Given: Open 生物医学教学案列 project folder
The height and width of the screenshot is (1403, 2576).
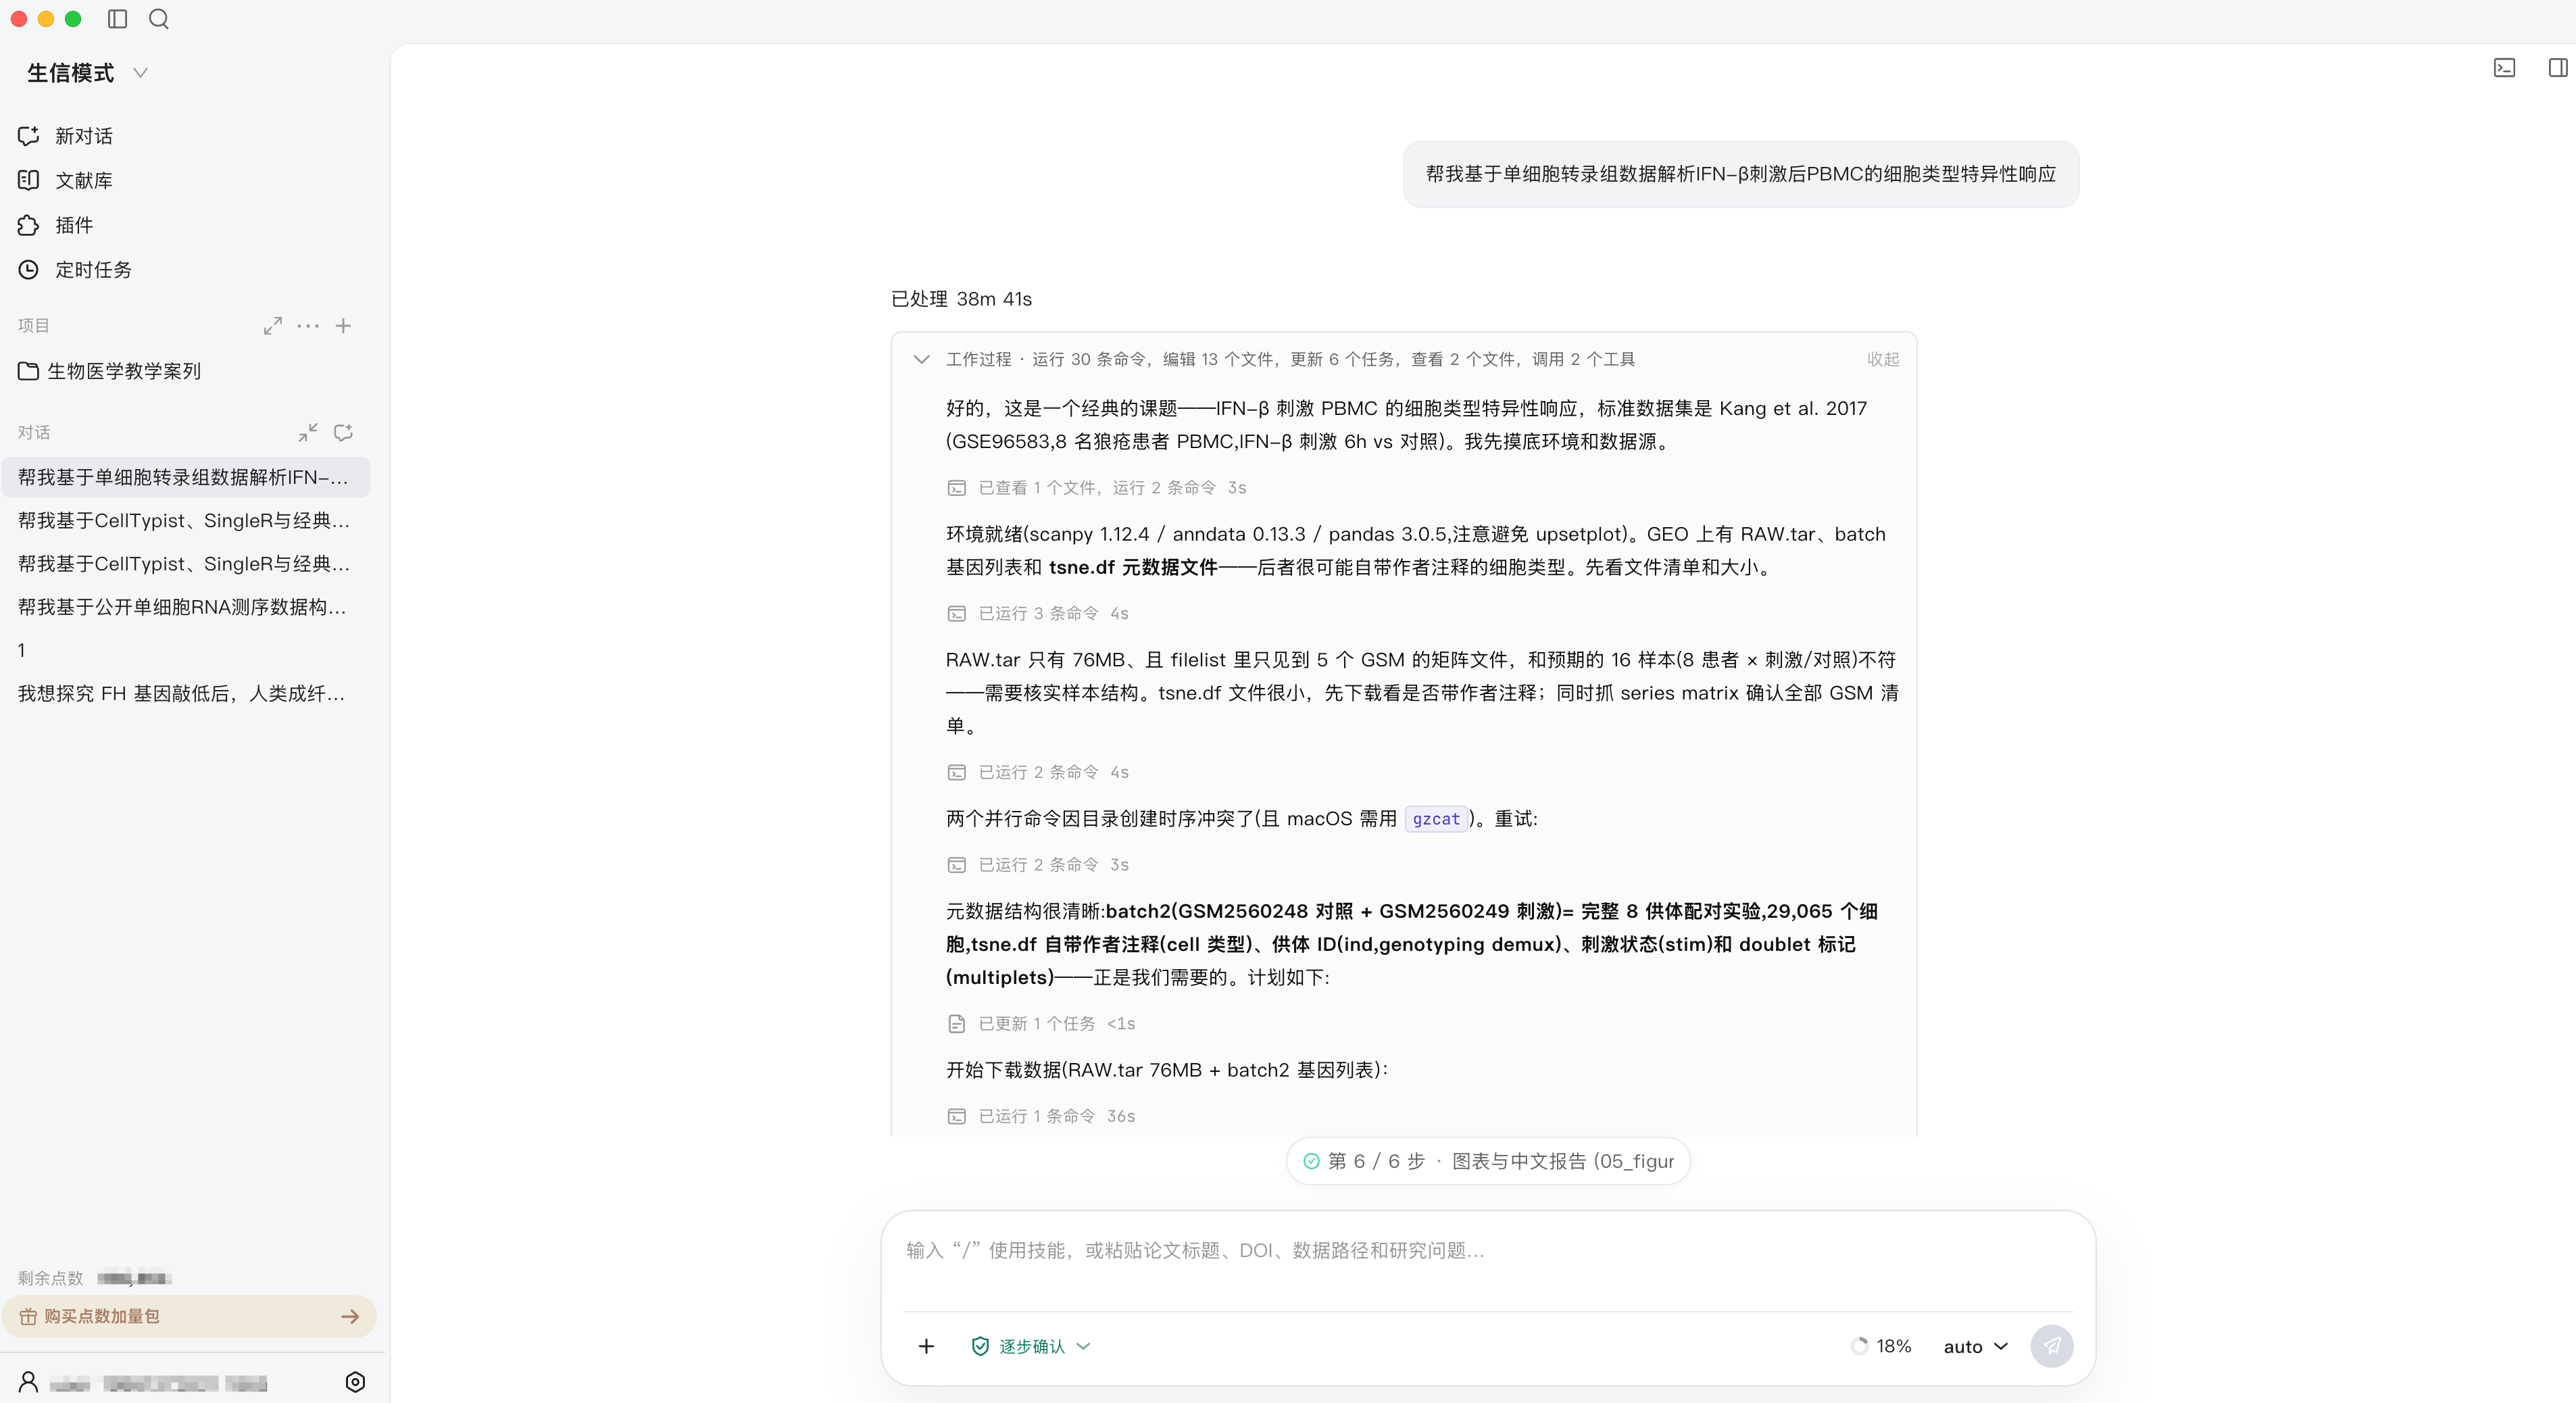Looking at the screenshot, I should tap(110, 371).
